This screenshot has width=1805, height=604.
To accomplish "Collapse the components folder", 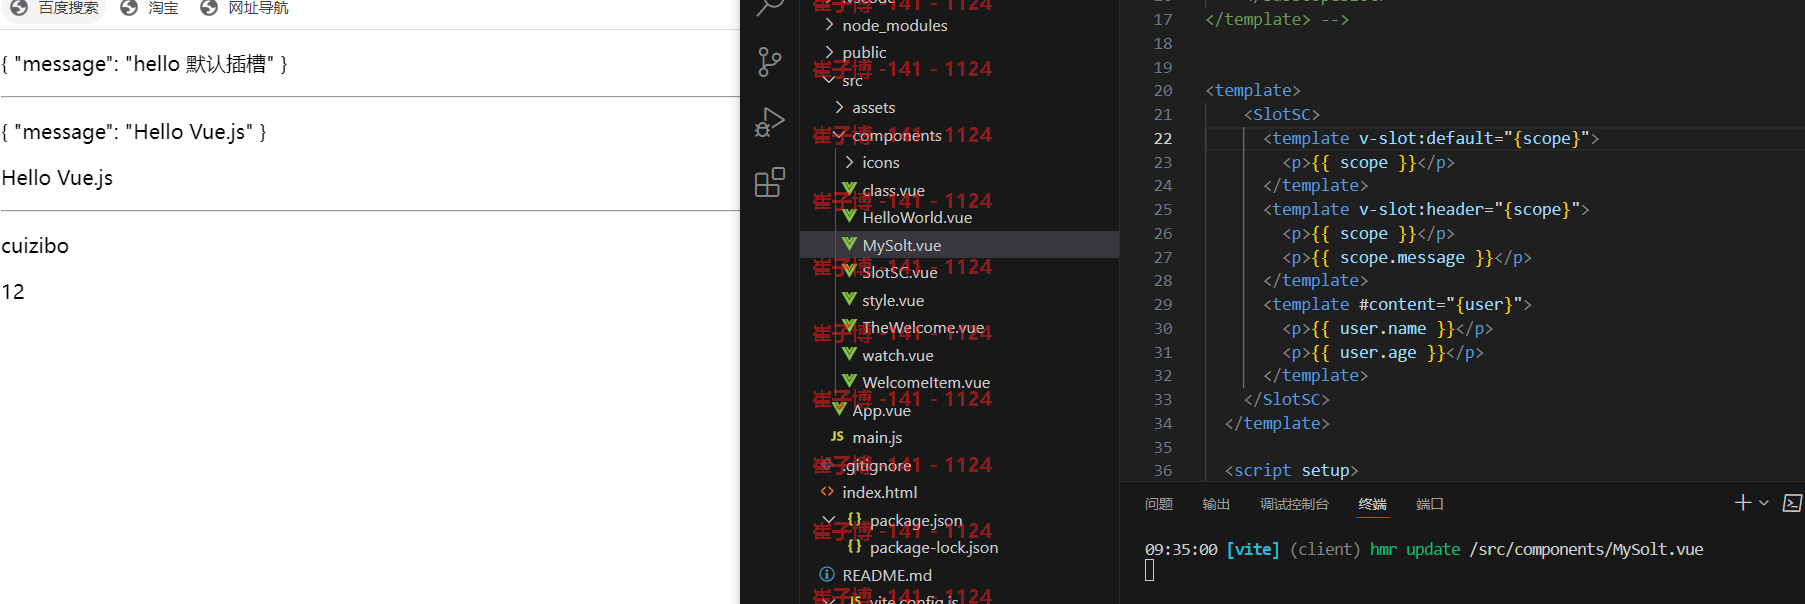I will 839,135.
